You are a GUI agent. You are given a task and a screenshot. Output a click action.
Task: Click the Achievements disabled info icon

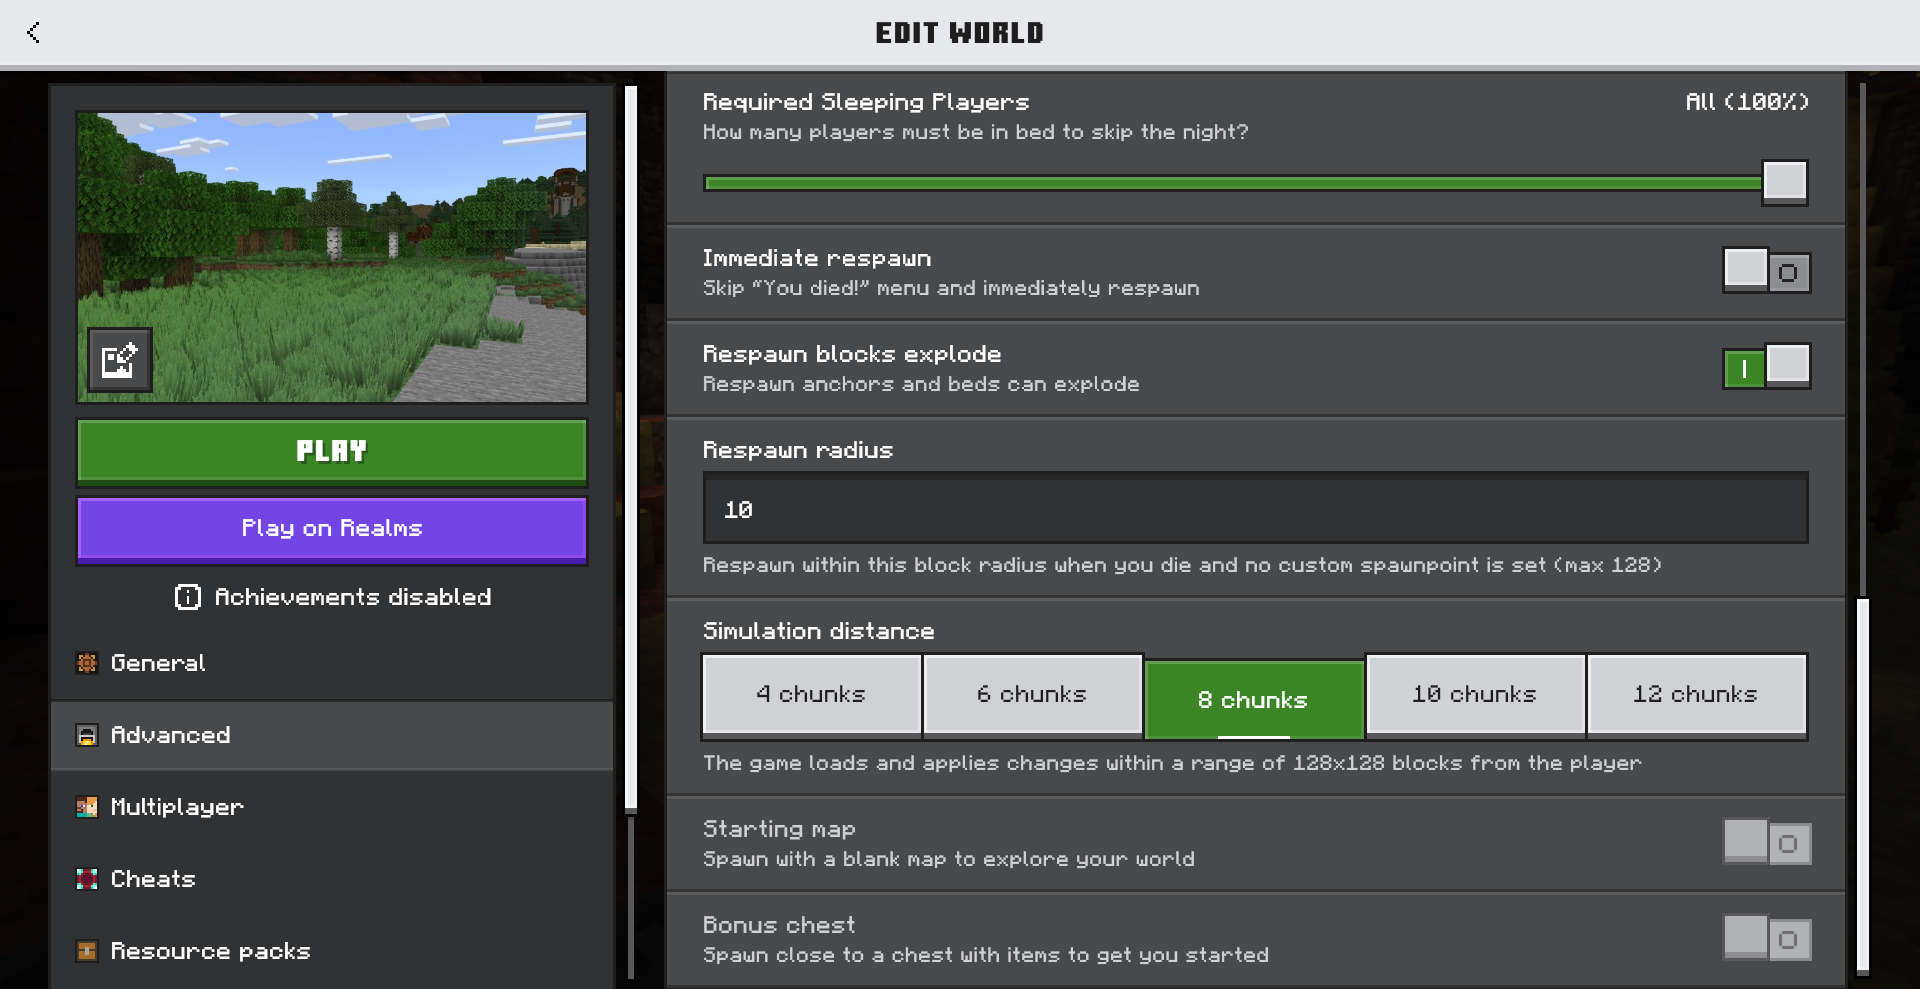(x=187, y=597)
